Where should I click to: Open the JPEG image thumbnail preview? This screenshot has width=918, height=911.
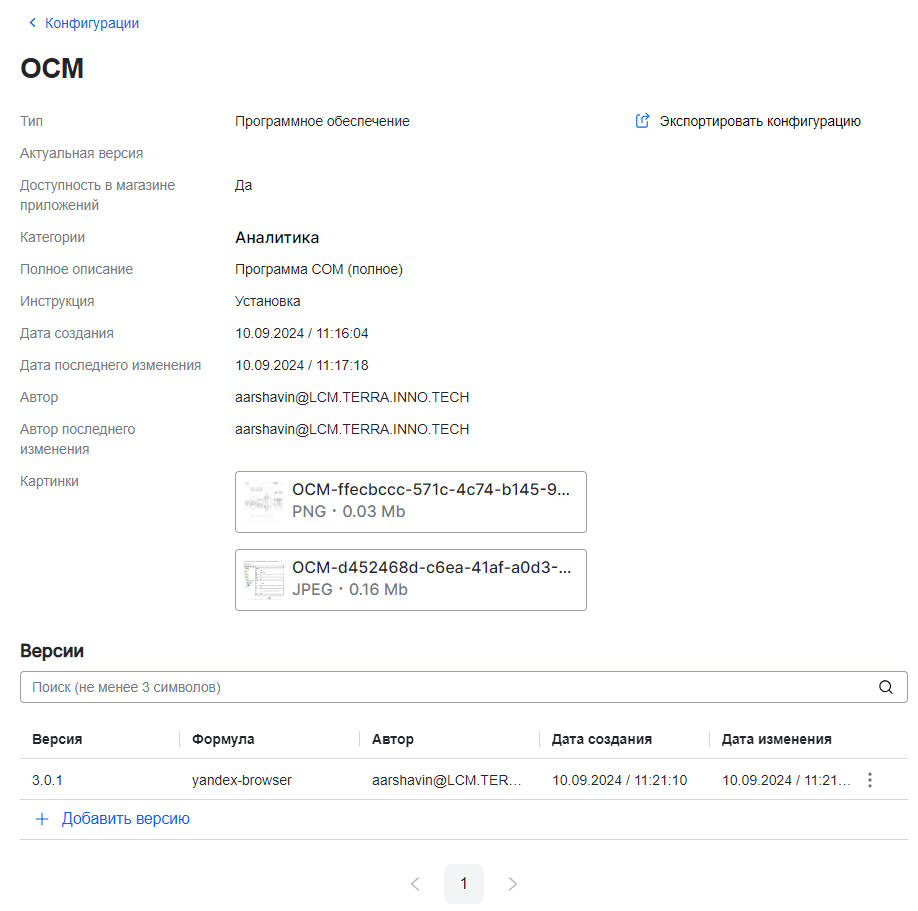pyautogui.click(x=264, y=580)
